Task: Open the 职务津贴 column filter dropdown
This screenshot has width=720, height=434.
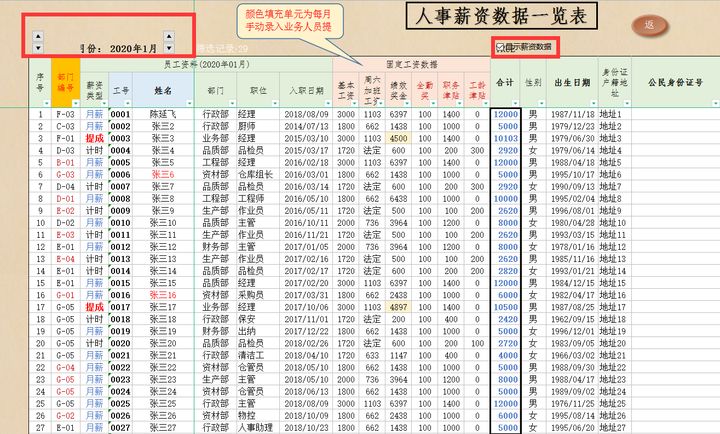Action: (x=460, y=103)
